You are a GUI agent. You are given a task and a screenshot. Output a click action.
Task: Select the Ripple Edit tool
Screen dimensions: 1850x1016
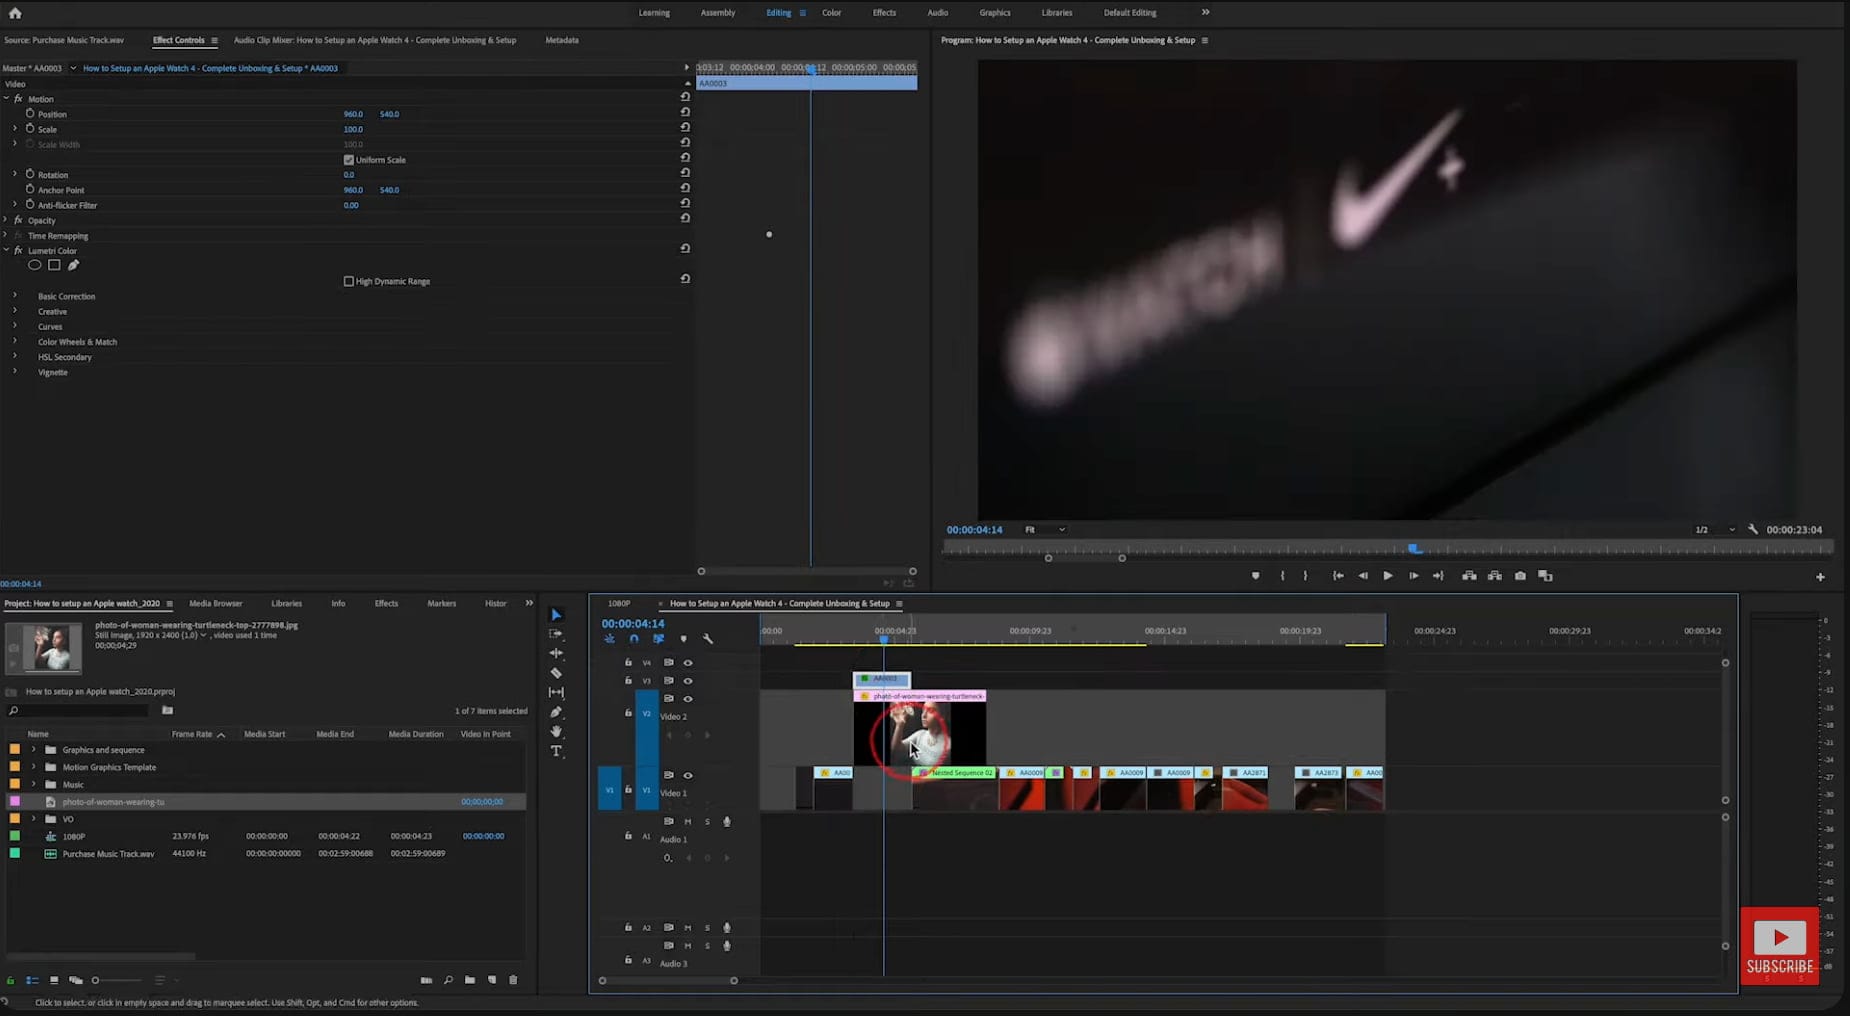pos(556,653)
